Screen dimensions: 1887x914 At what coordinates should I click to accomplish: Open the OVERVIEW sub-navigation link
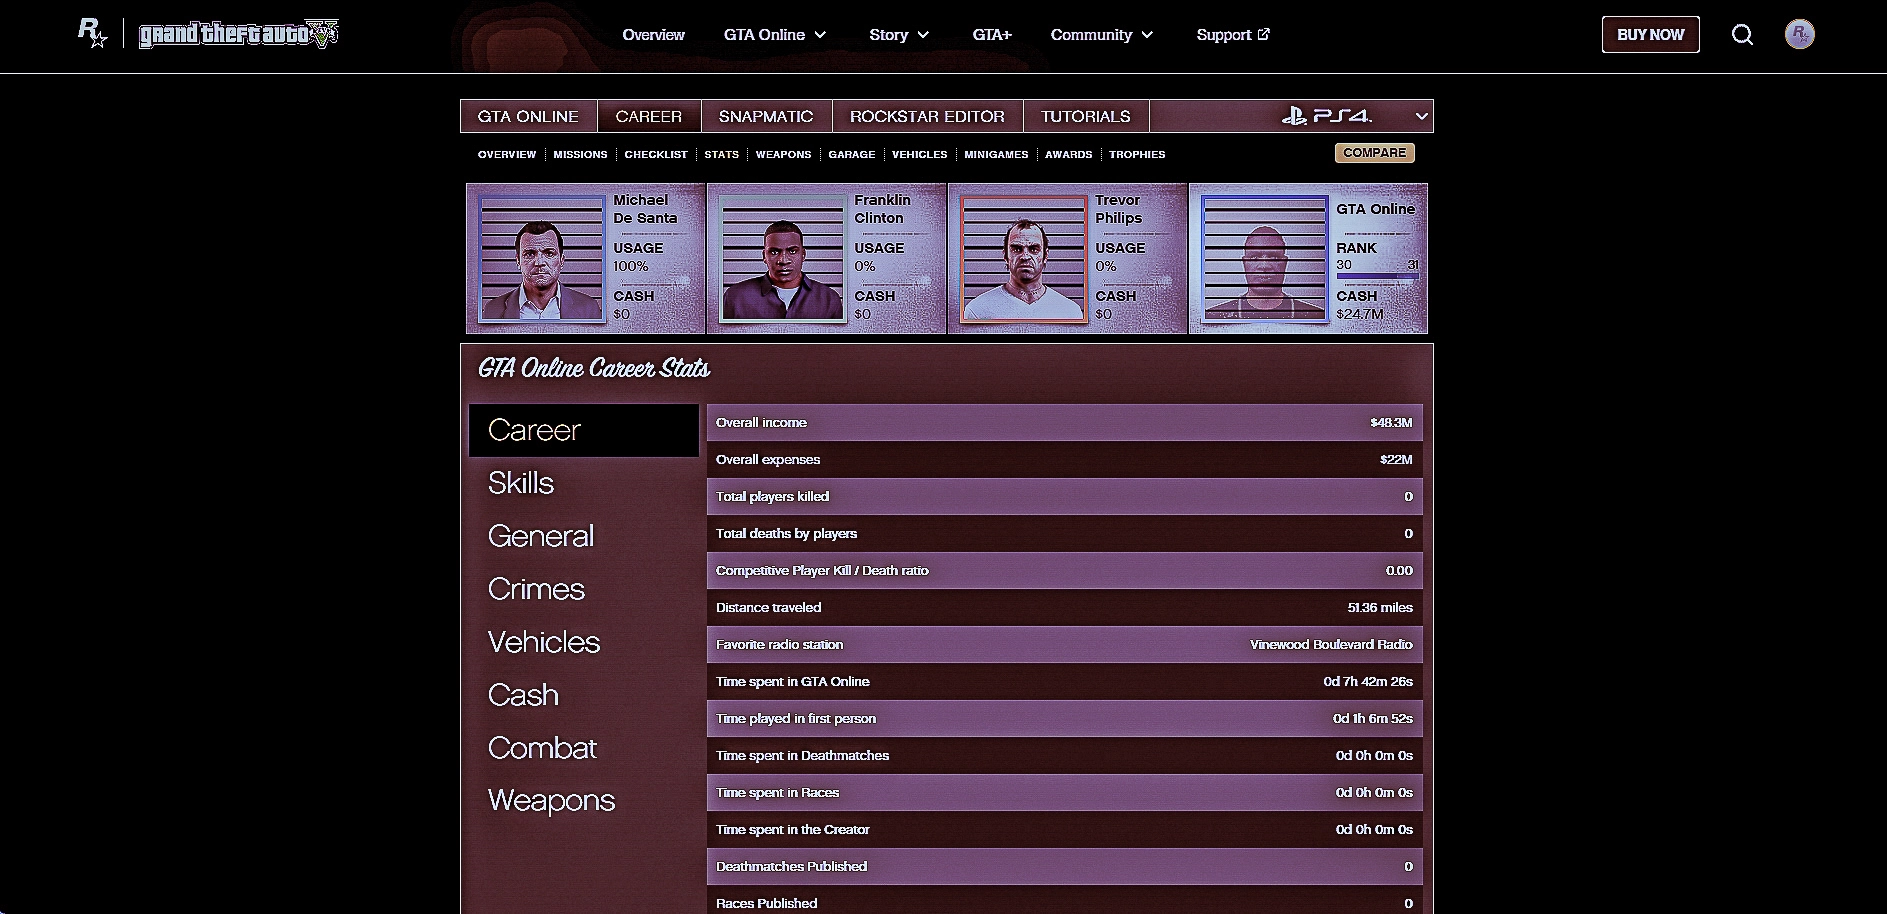pyautogui.click(x=507, y=155)
